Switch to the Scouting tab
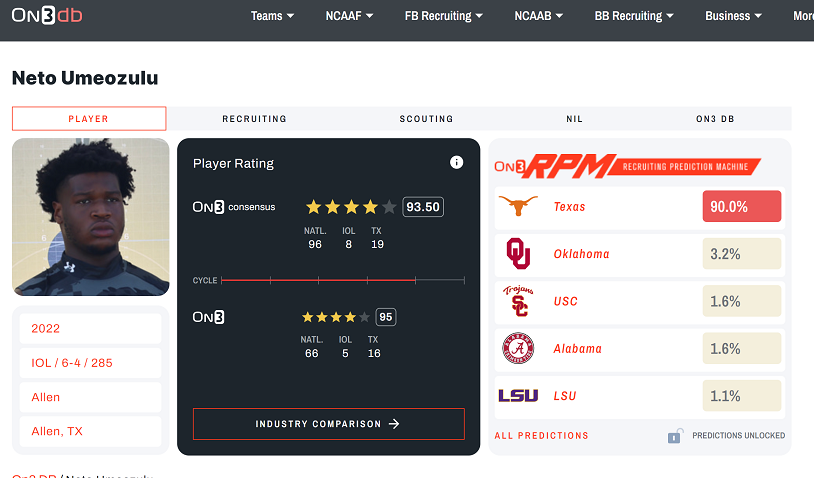This screenshot has height=478, width=814. click(x=427, y=119)
